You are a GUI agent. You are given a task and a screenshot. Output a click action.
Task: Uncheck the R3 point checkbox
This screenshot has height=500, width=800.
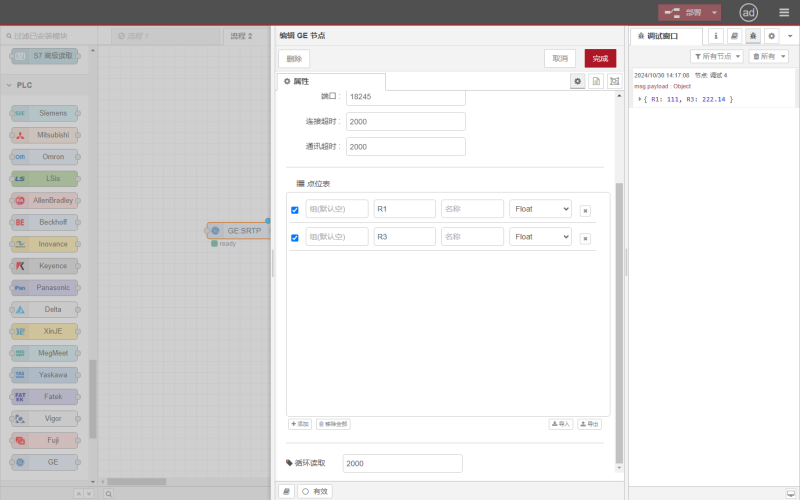pyautogui.click(x=295, y=238)
